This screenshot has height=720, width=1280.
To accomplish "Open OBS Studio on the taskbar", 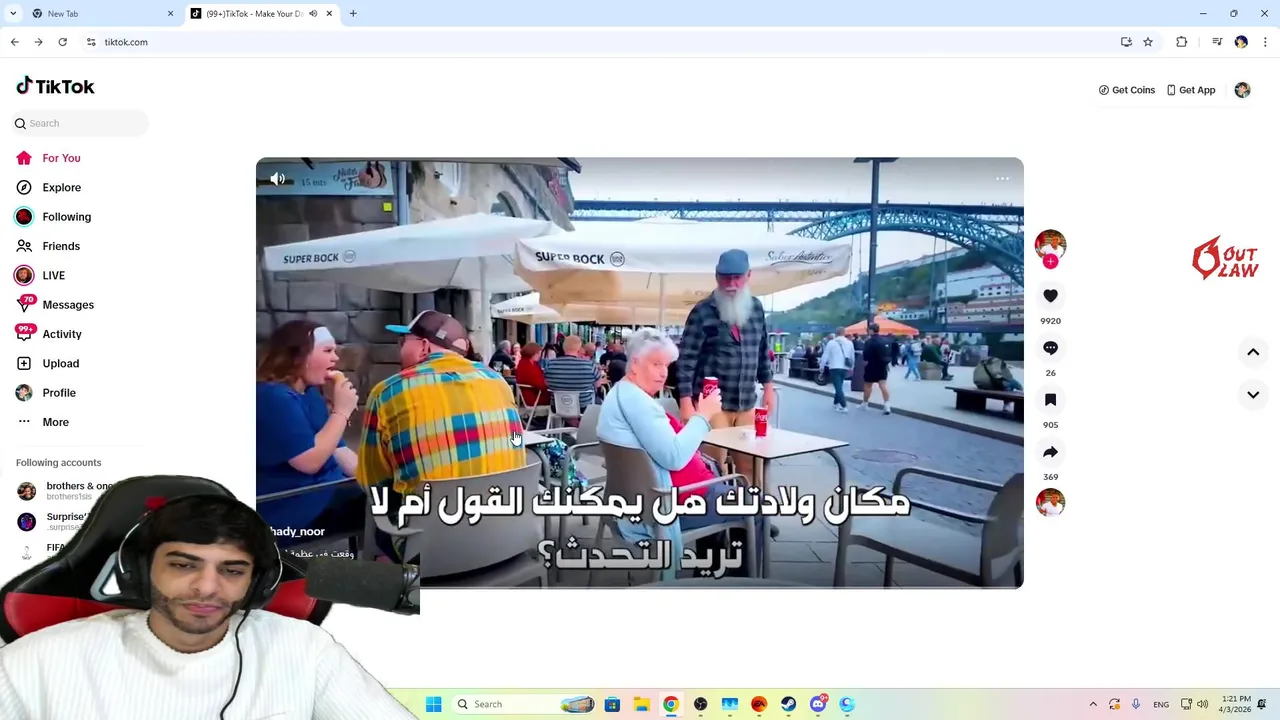I will [x=700, y=704].
